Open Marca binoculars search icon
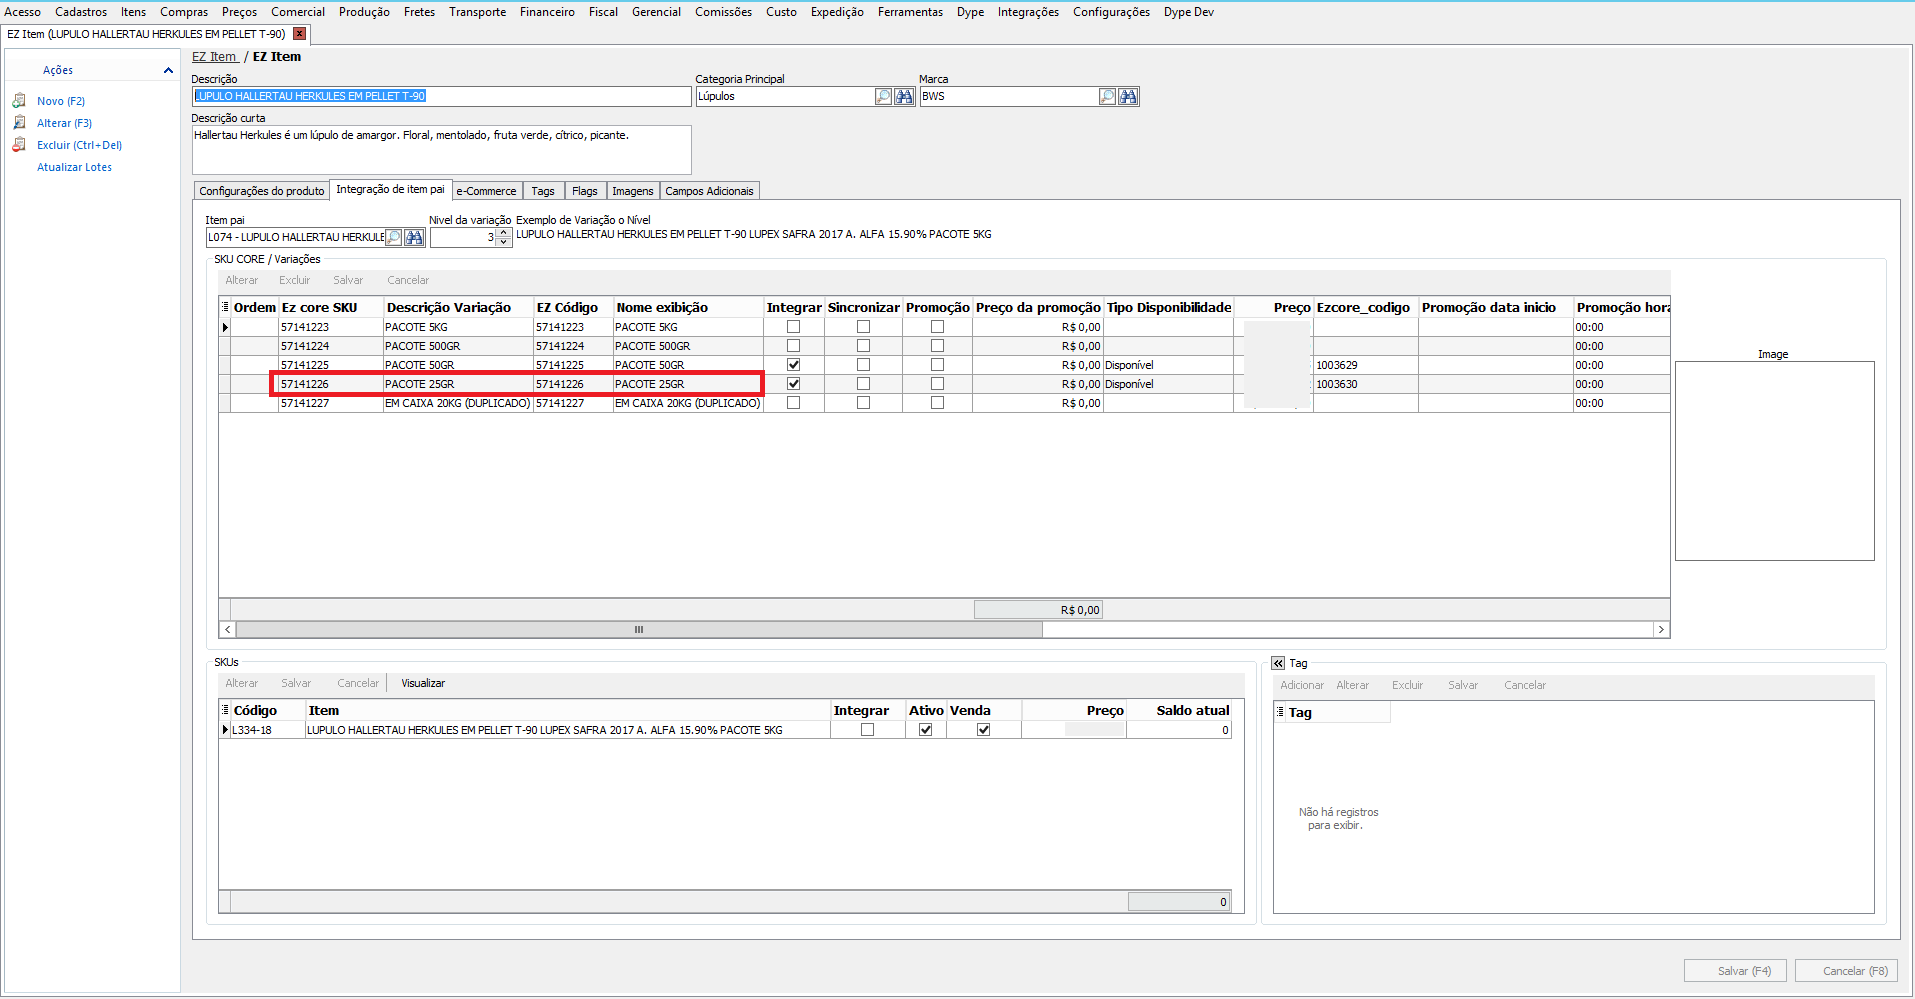Screen dimensions: 1915x999 click(x=1128, y=96)
